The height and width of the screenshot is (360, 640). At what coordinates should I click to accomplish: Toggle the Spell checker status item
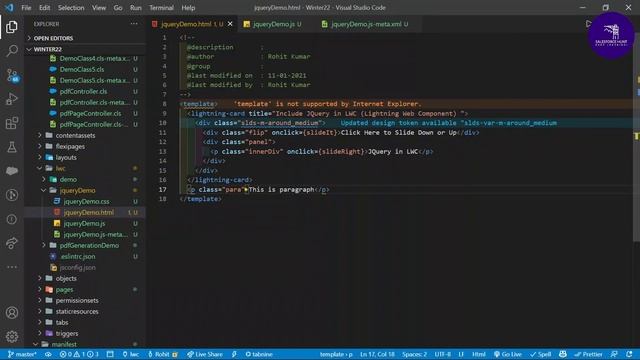coord(541,354)
